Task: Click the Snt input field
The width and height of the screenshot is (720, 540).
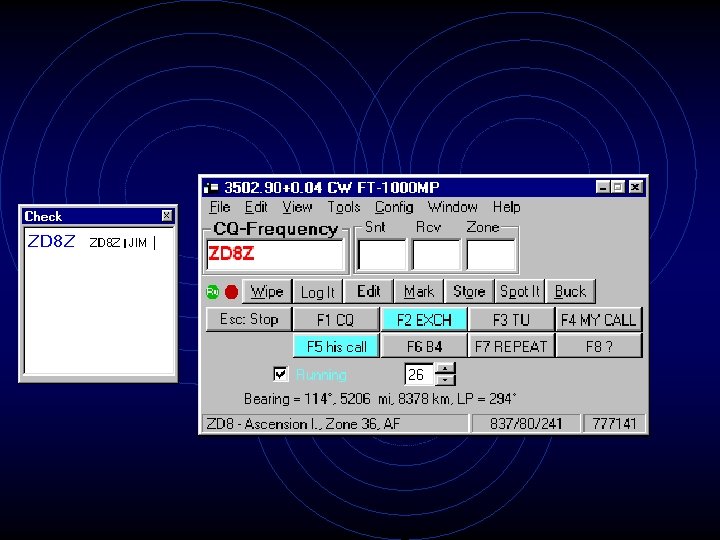Action: 382,254
